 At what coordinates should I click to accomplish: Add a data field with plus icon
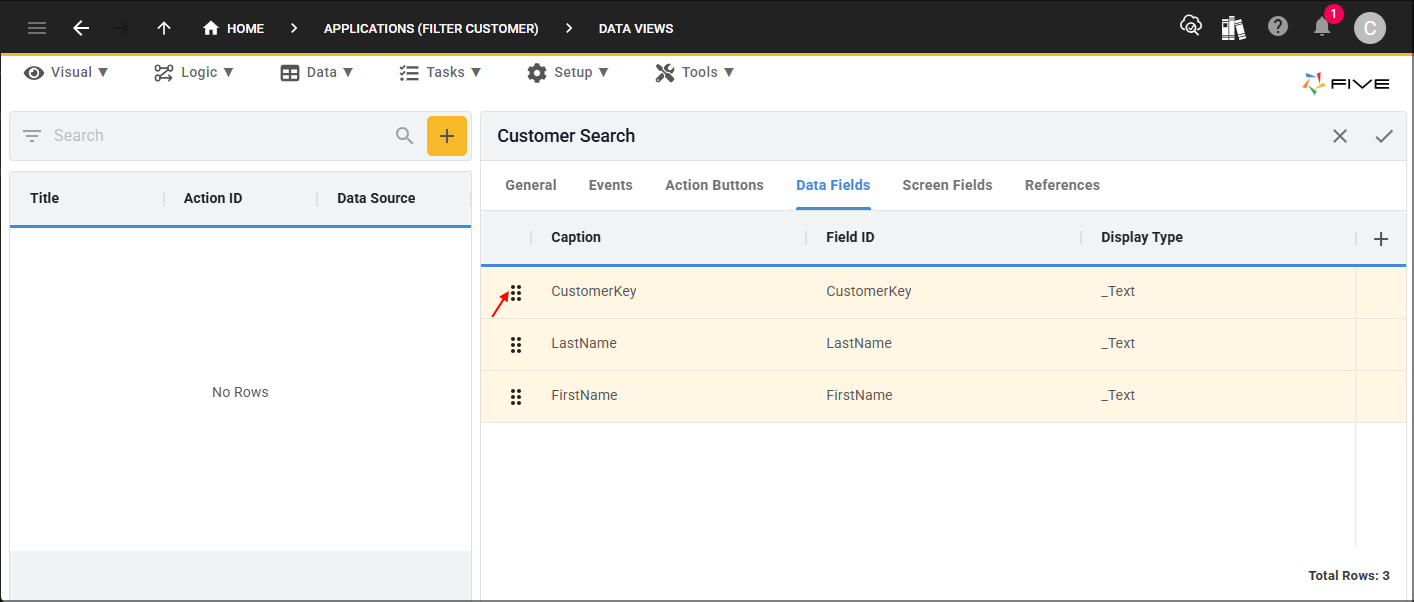(x=1381, y=239)
